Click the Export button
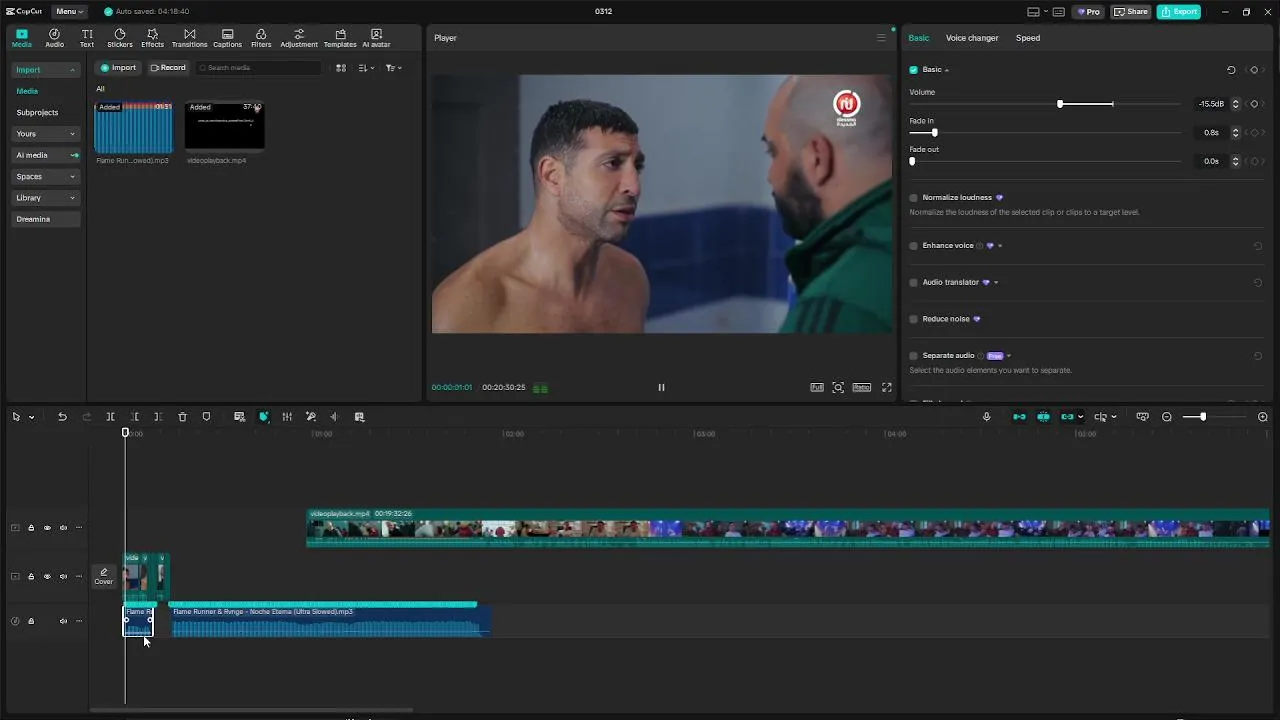Screen dimensions: 1280x720 pyautogui.click(x=1179, y=12)
